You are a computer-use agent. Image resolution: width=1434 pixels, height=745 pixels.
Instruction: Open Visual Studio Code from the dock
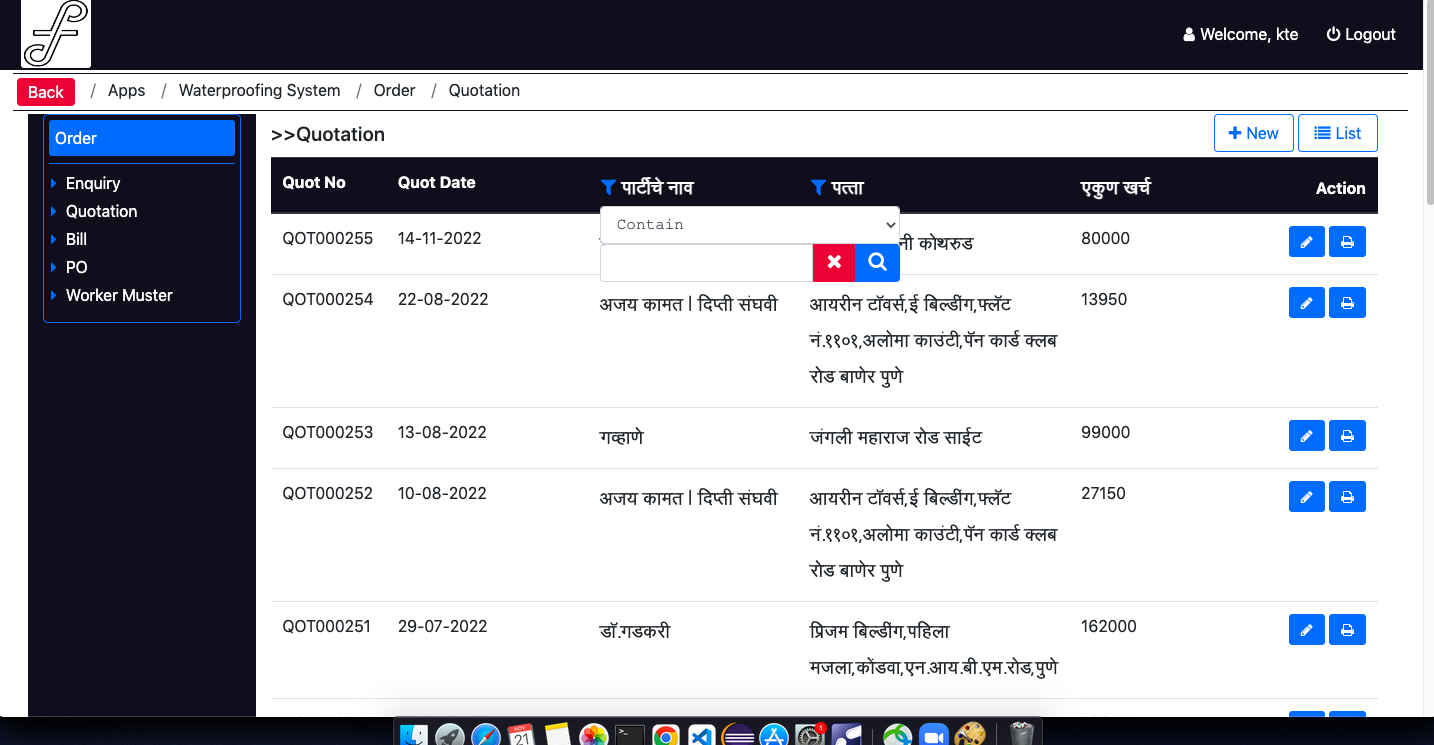coord(702,736)
